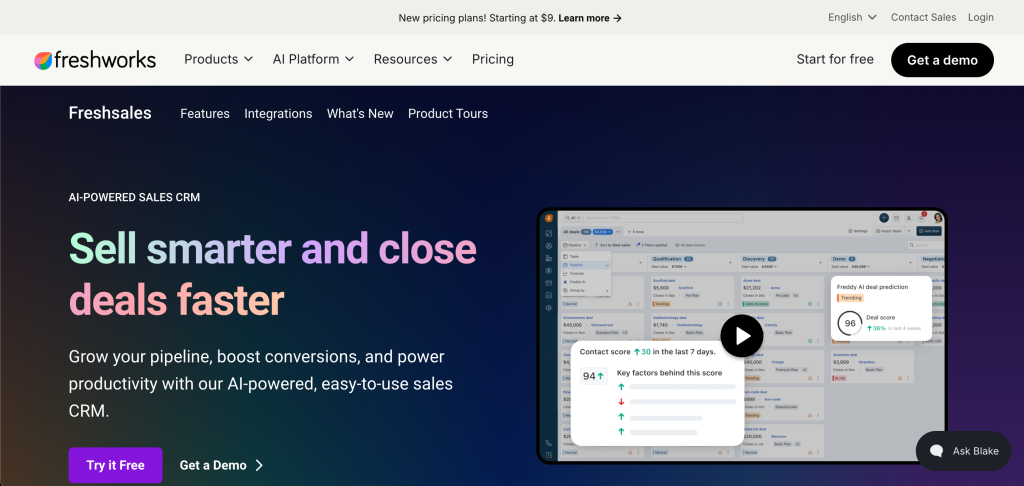
Task: Open the Integrations tab
Action: point(278,114)
